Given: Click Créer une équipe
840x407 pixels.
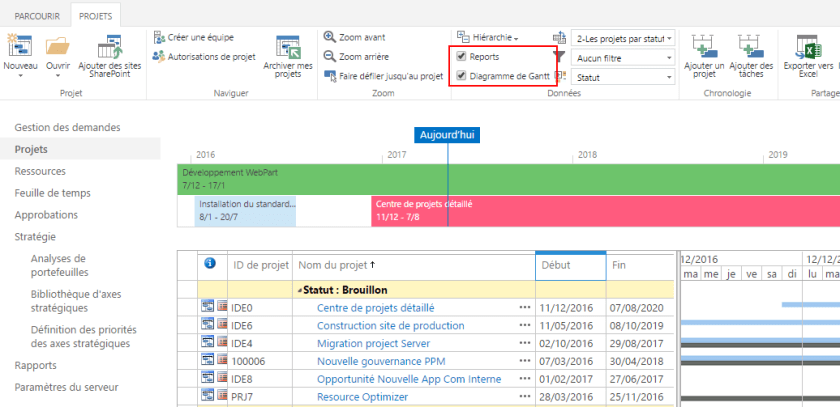Looking at the screenshot, I should tap(194, 37).
